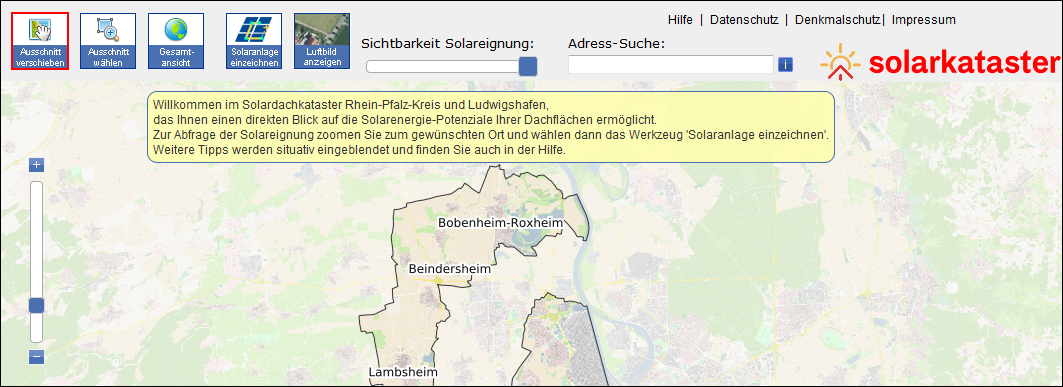Screen dimensions: 1063x387
Task: Toggle Luftbild anzeigen aerial view
Action: point(322,41)
